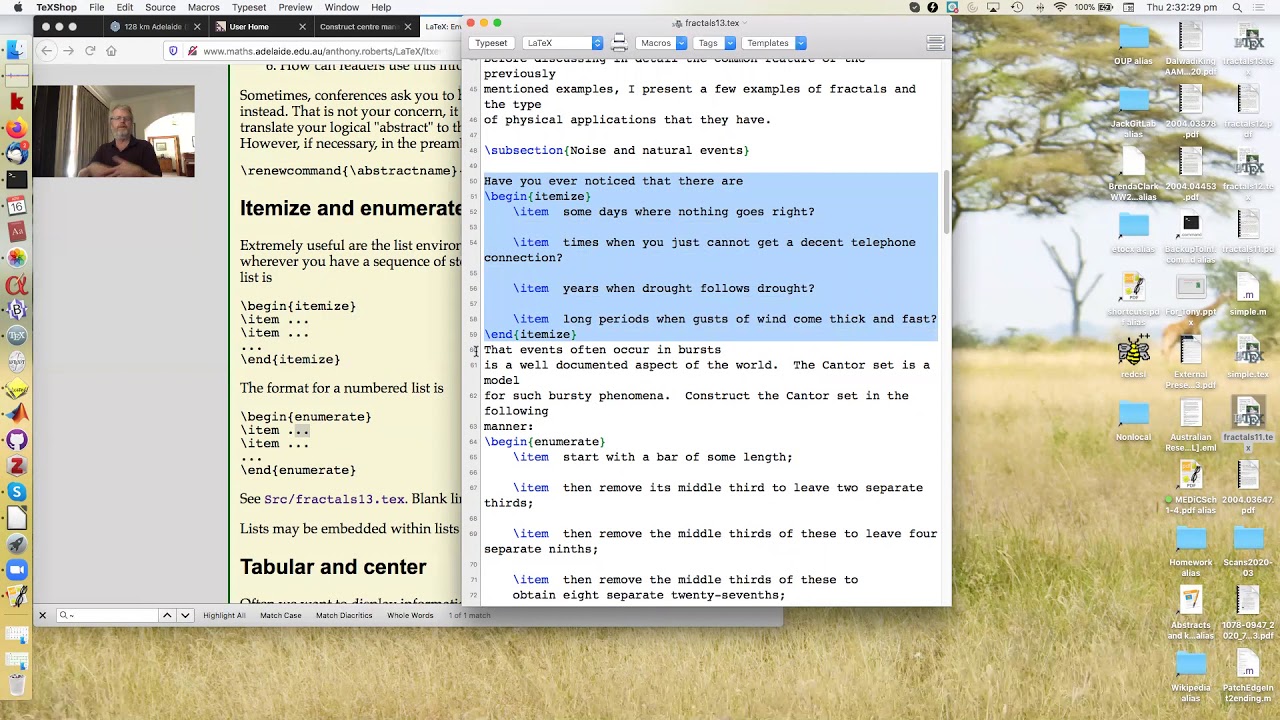The width and height of the screenshot is (1280, 720).
Task: Open Firefox from the Dock
Action: pyautogui.click(x=16, y=128)
